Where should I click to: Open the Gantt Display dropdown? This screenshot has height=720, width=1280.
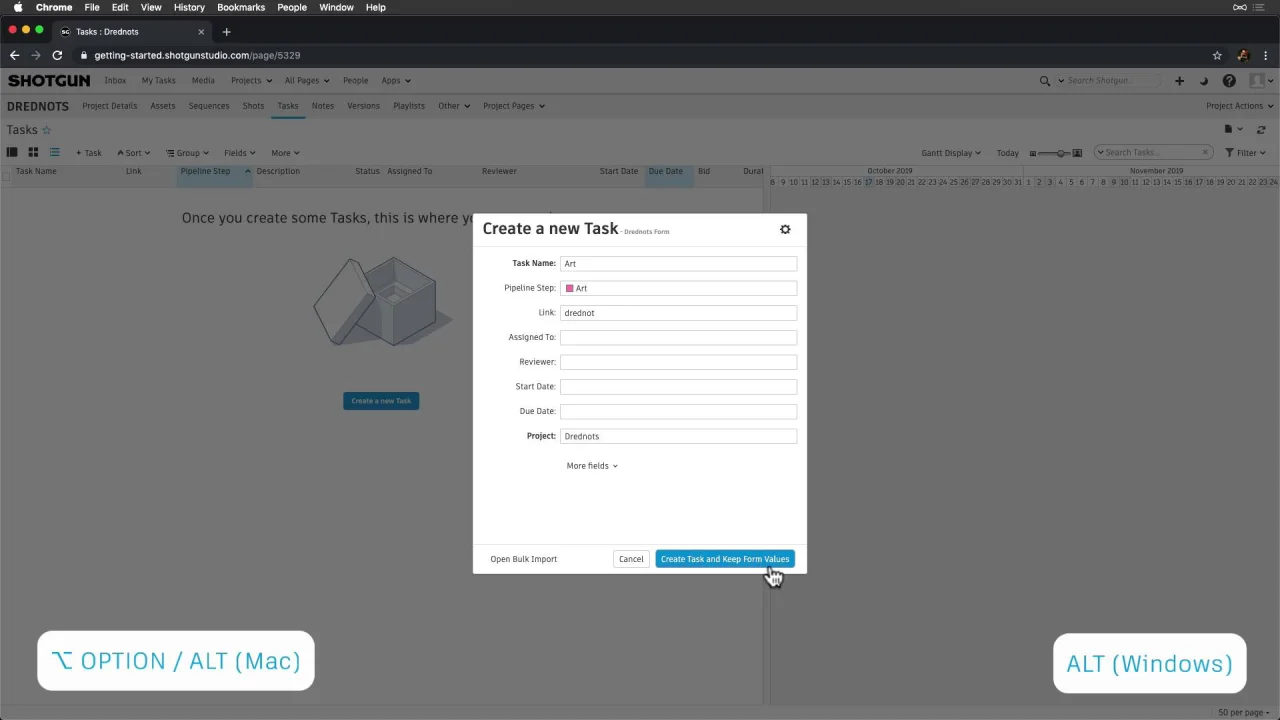951,153
